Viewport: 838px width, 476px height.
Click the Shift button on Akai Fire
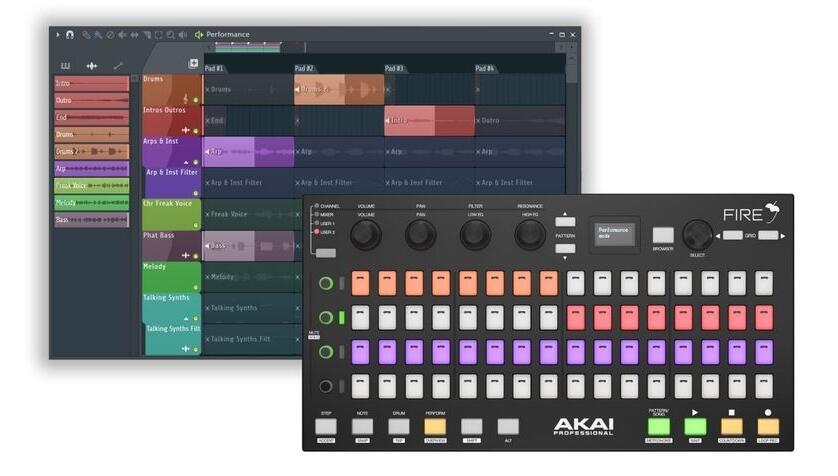pyautogui.click(x=471, y=426)
